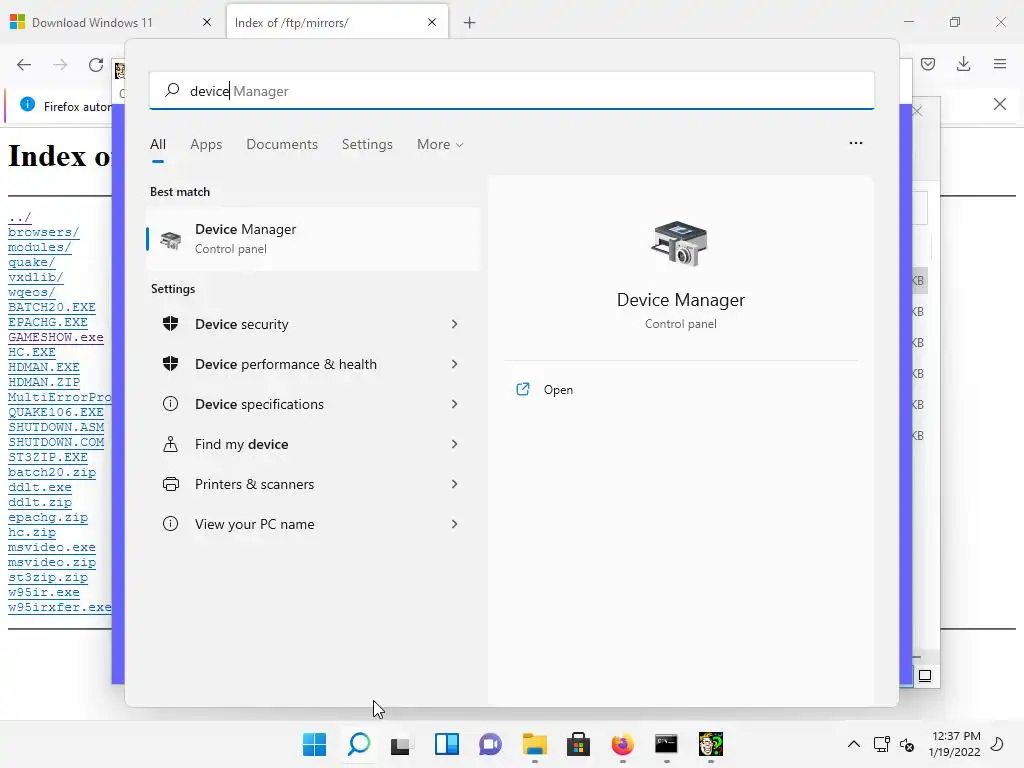Open Task View on taskbar
The image size is (1024, 768).
[x=402, y=744]
